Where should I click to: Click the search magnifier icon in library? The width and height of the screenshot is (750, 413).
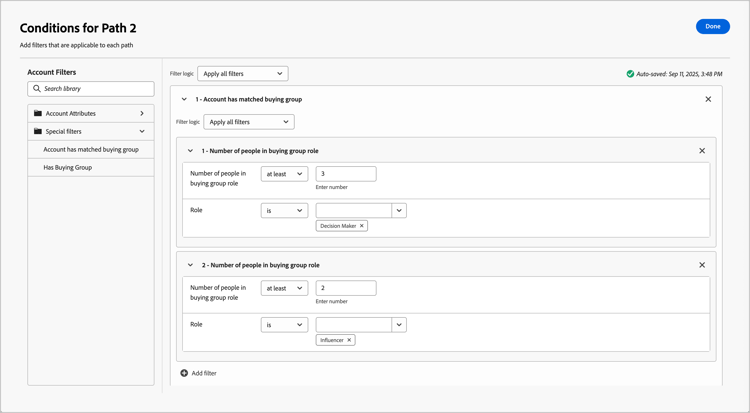click(37, 89)
